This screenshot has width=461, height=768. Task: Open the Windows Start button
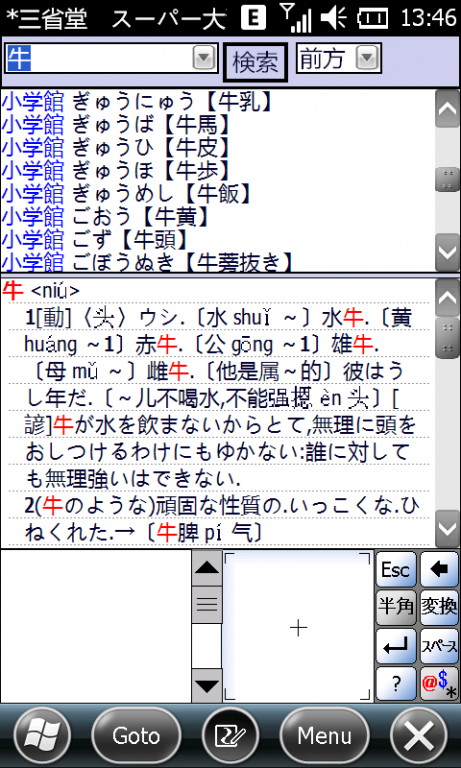42,735
